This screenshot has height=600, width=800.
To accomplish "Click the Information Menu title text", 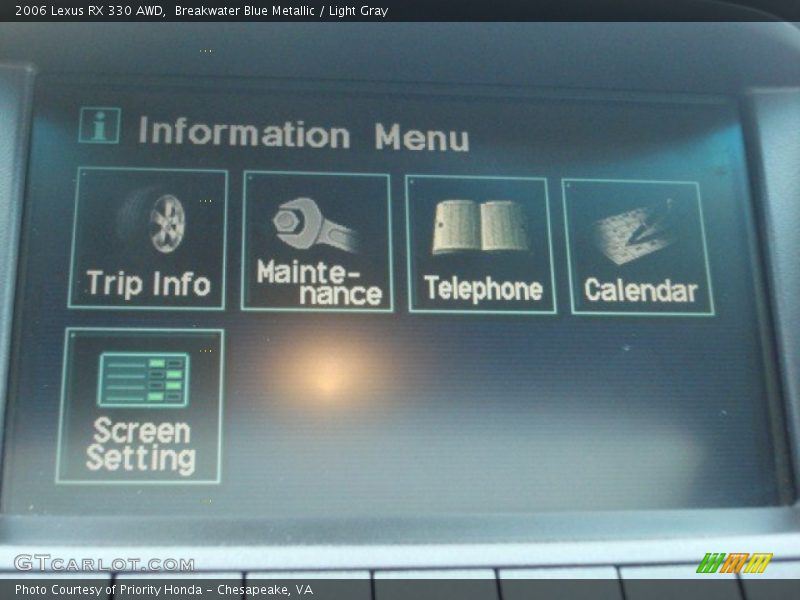I will click(x=304, y=134).
